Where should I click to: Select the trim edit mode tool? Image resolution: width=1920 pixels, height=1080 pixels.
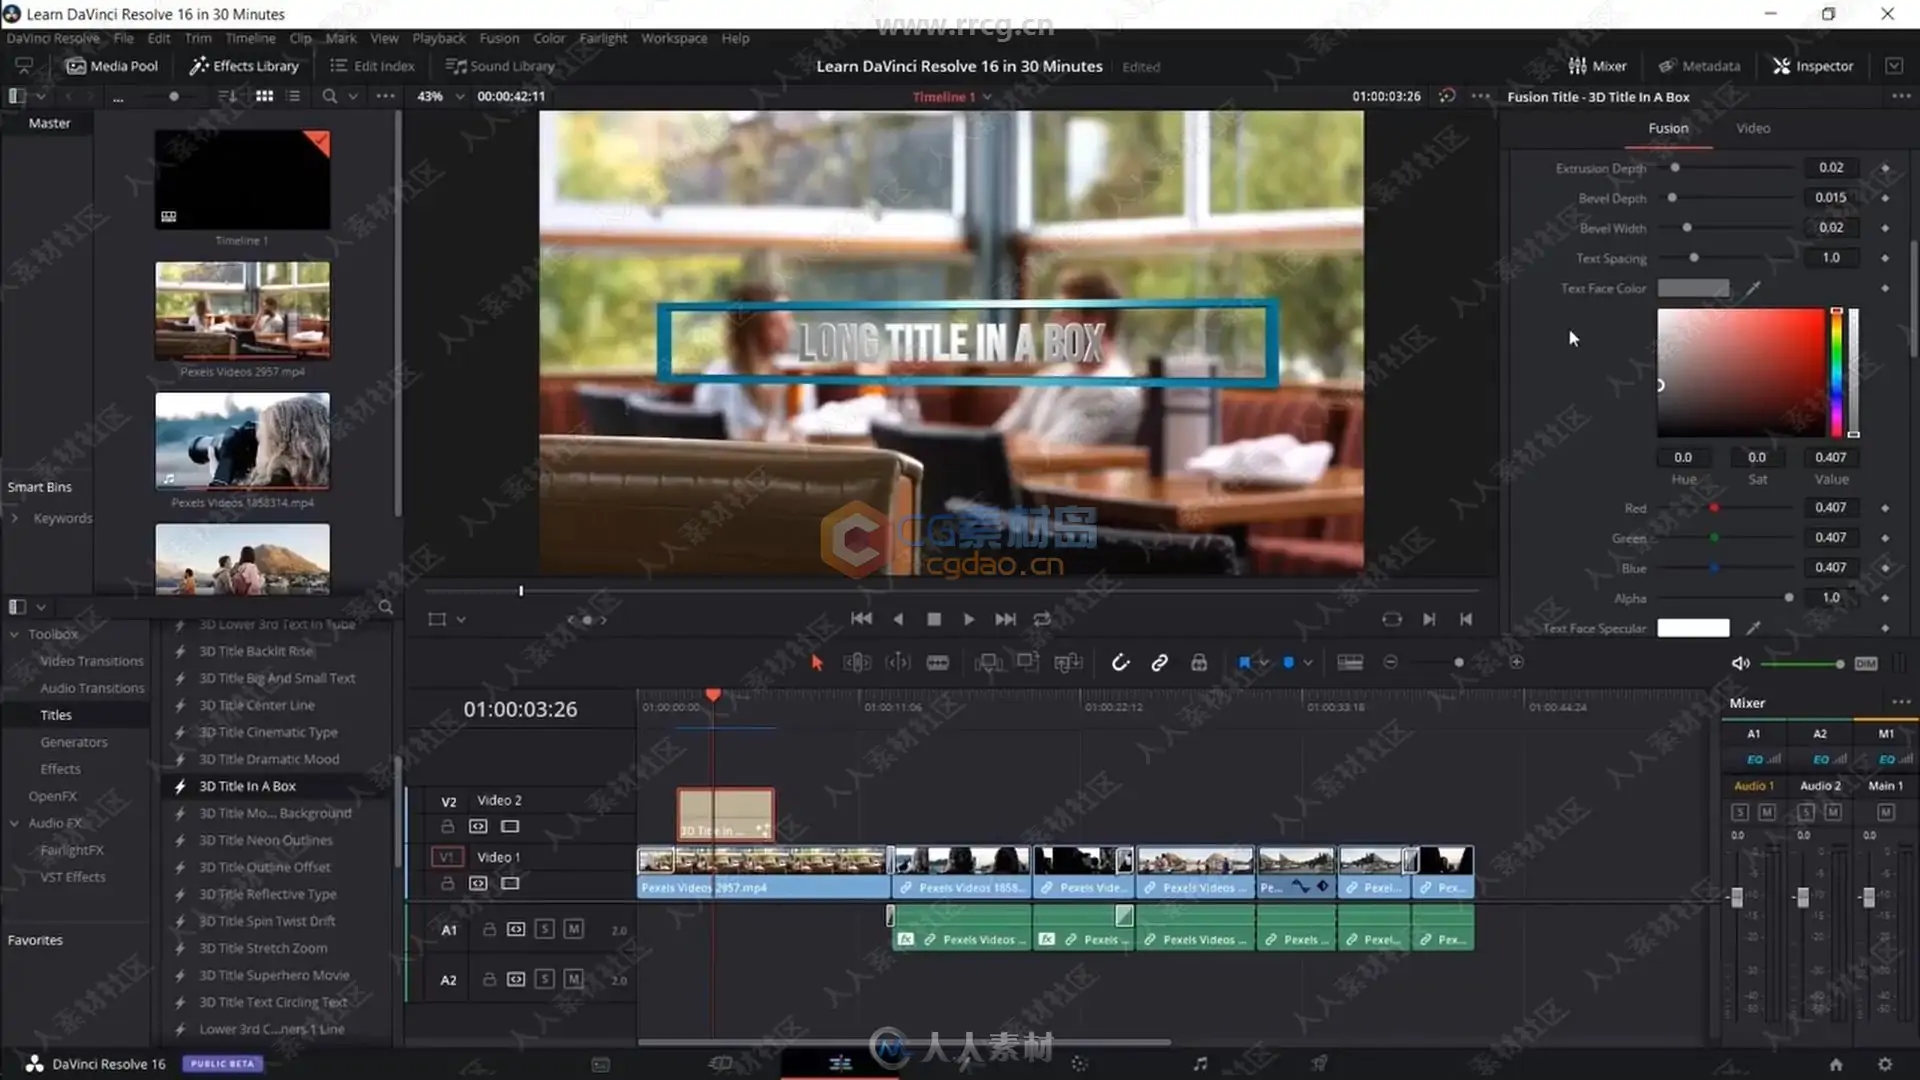click(857, 662)
